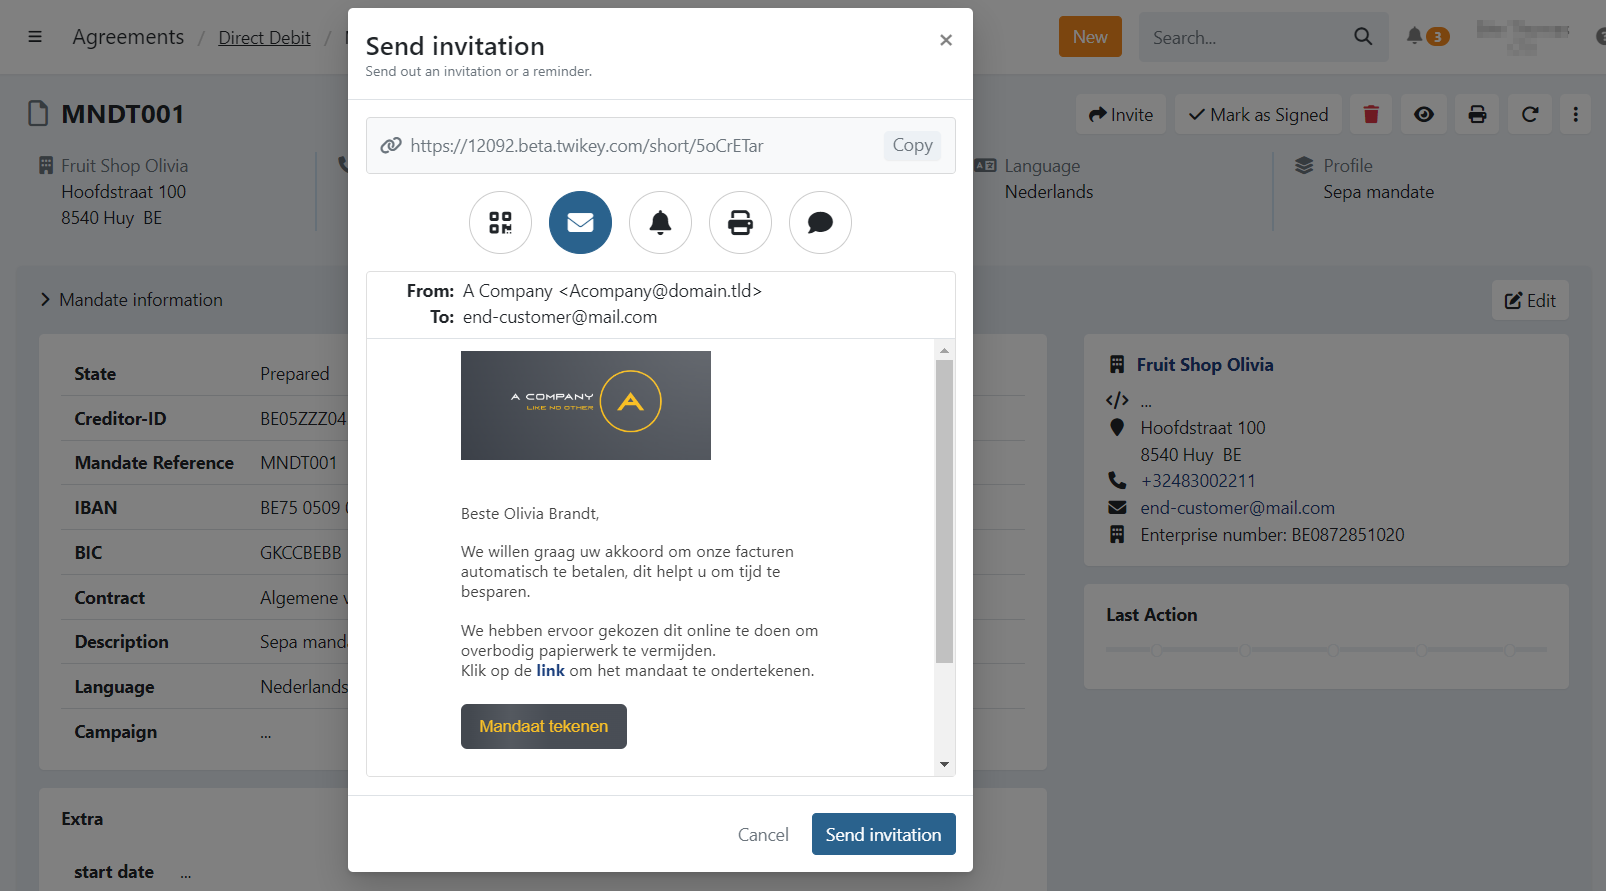
Task: Go to Direct Debit breadcrumb
Action: click(264, 38)
